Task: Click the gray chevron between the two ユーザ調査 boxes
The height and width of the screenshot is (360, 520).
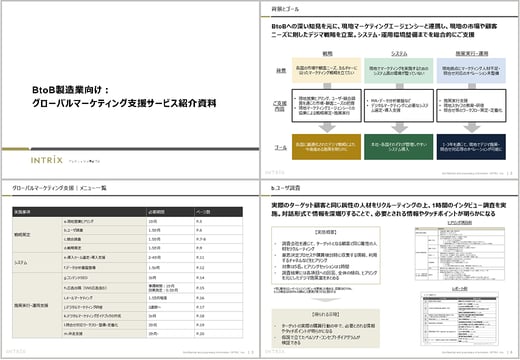Action: click(x=326, y=300)
